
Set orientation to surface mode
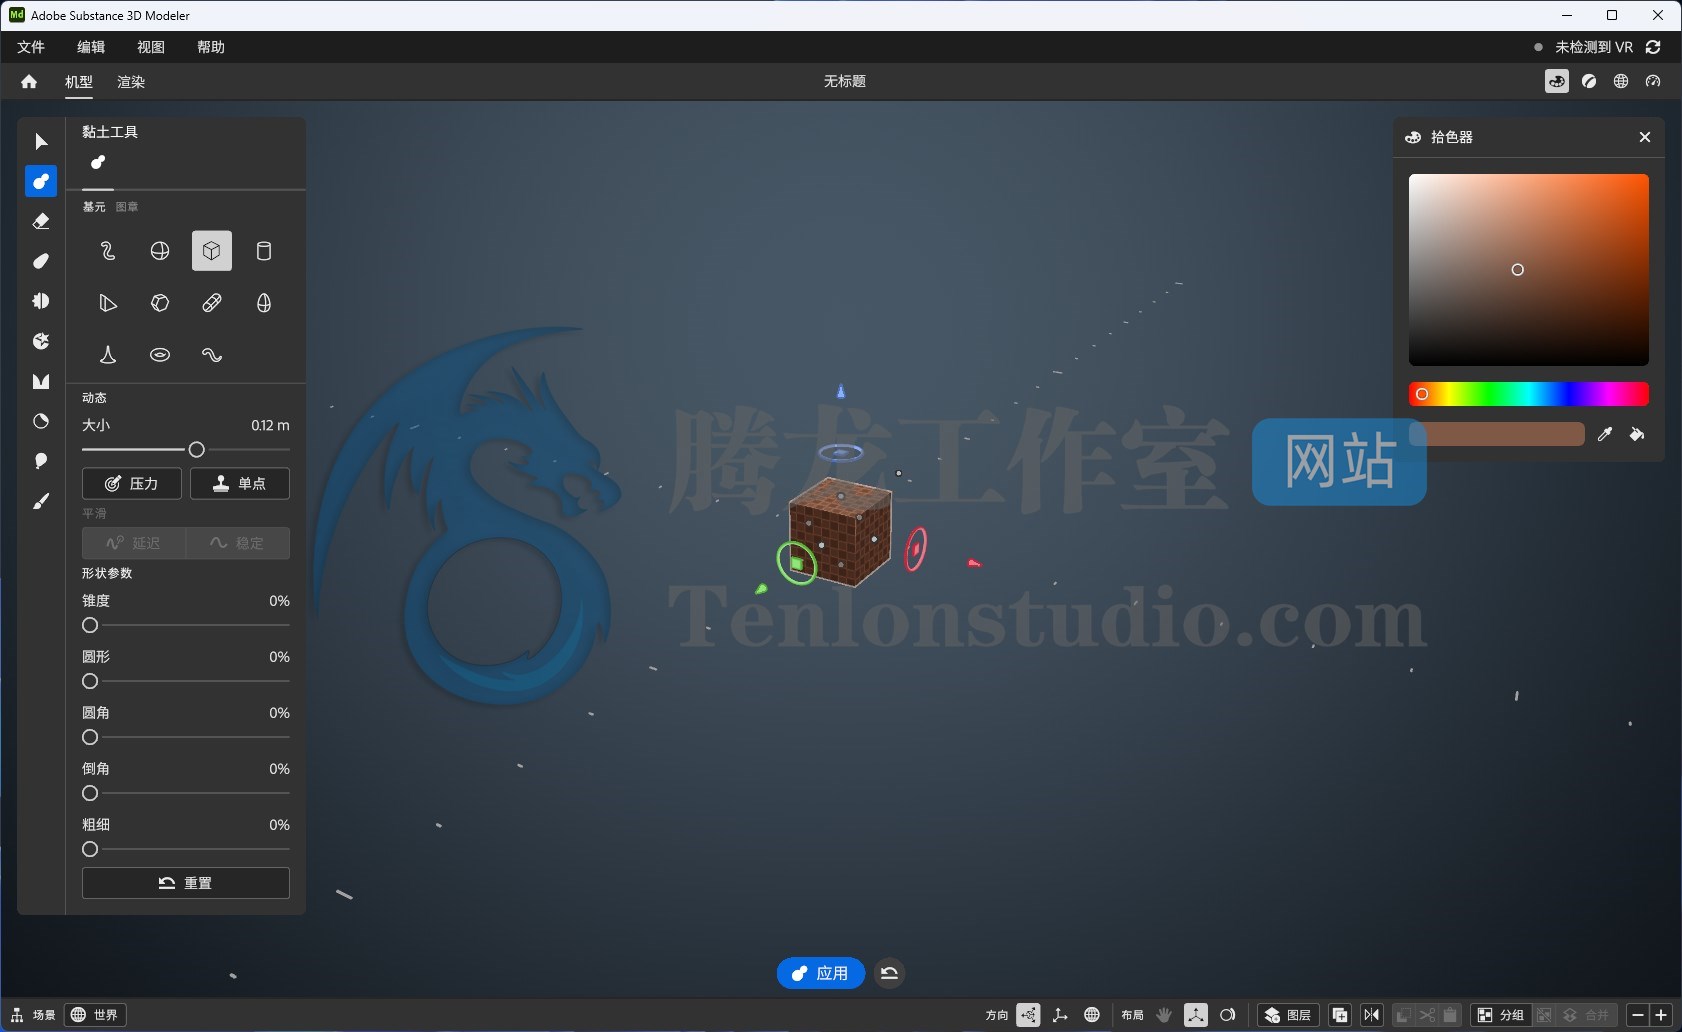pyautogui.click(x=1028, y=1015)
